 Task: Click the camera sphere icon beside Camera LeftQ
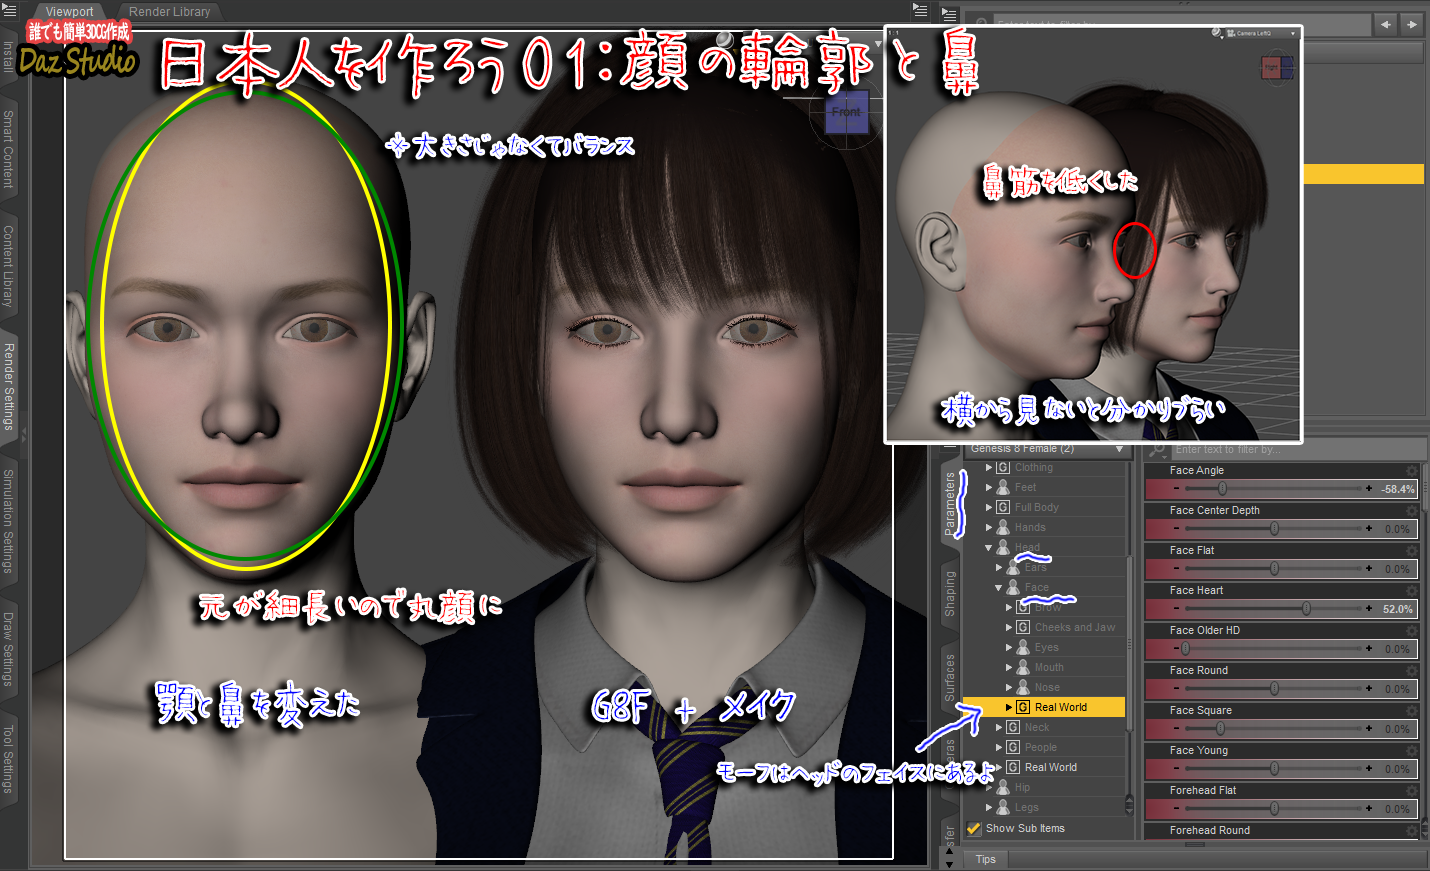(1216, 33)
